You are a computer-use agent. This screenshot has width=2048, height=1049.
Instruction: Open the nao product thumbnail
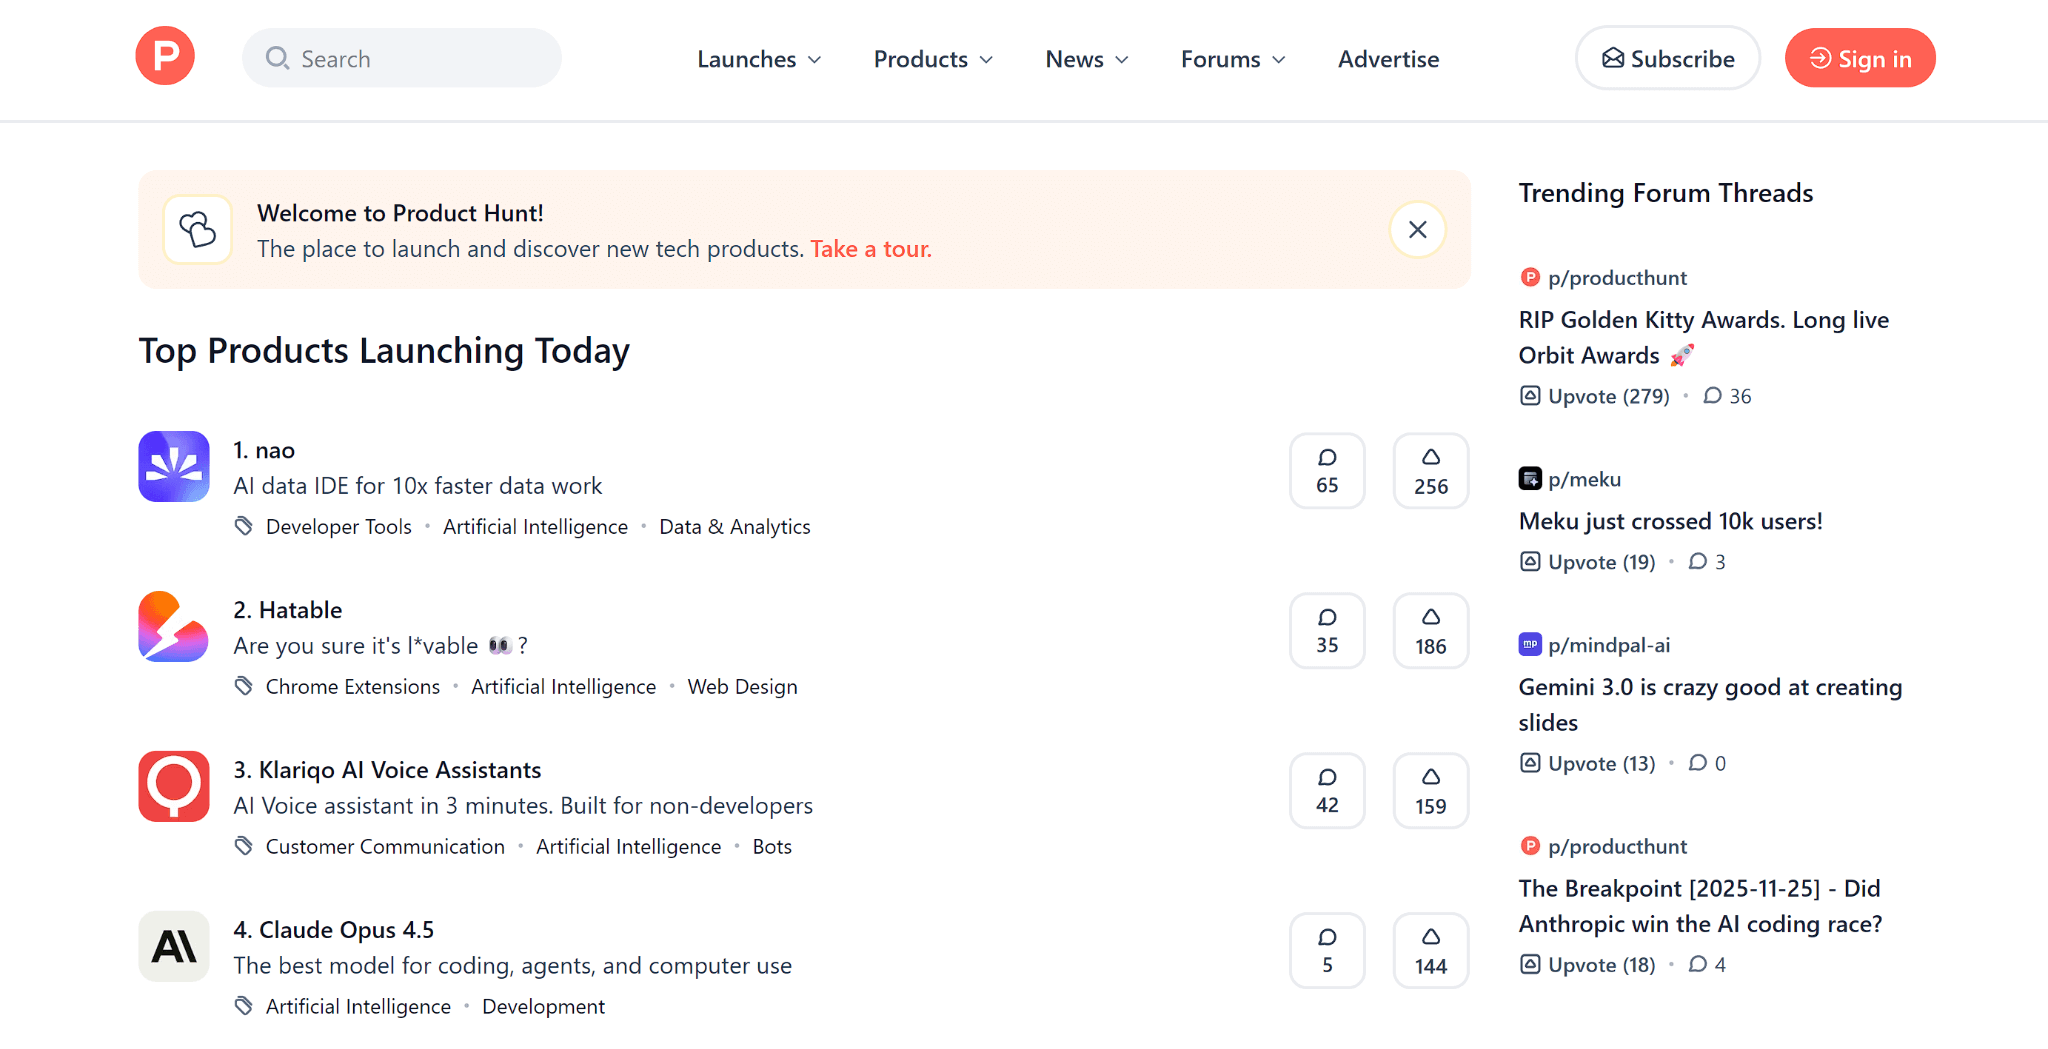pos(173,466)
